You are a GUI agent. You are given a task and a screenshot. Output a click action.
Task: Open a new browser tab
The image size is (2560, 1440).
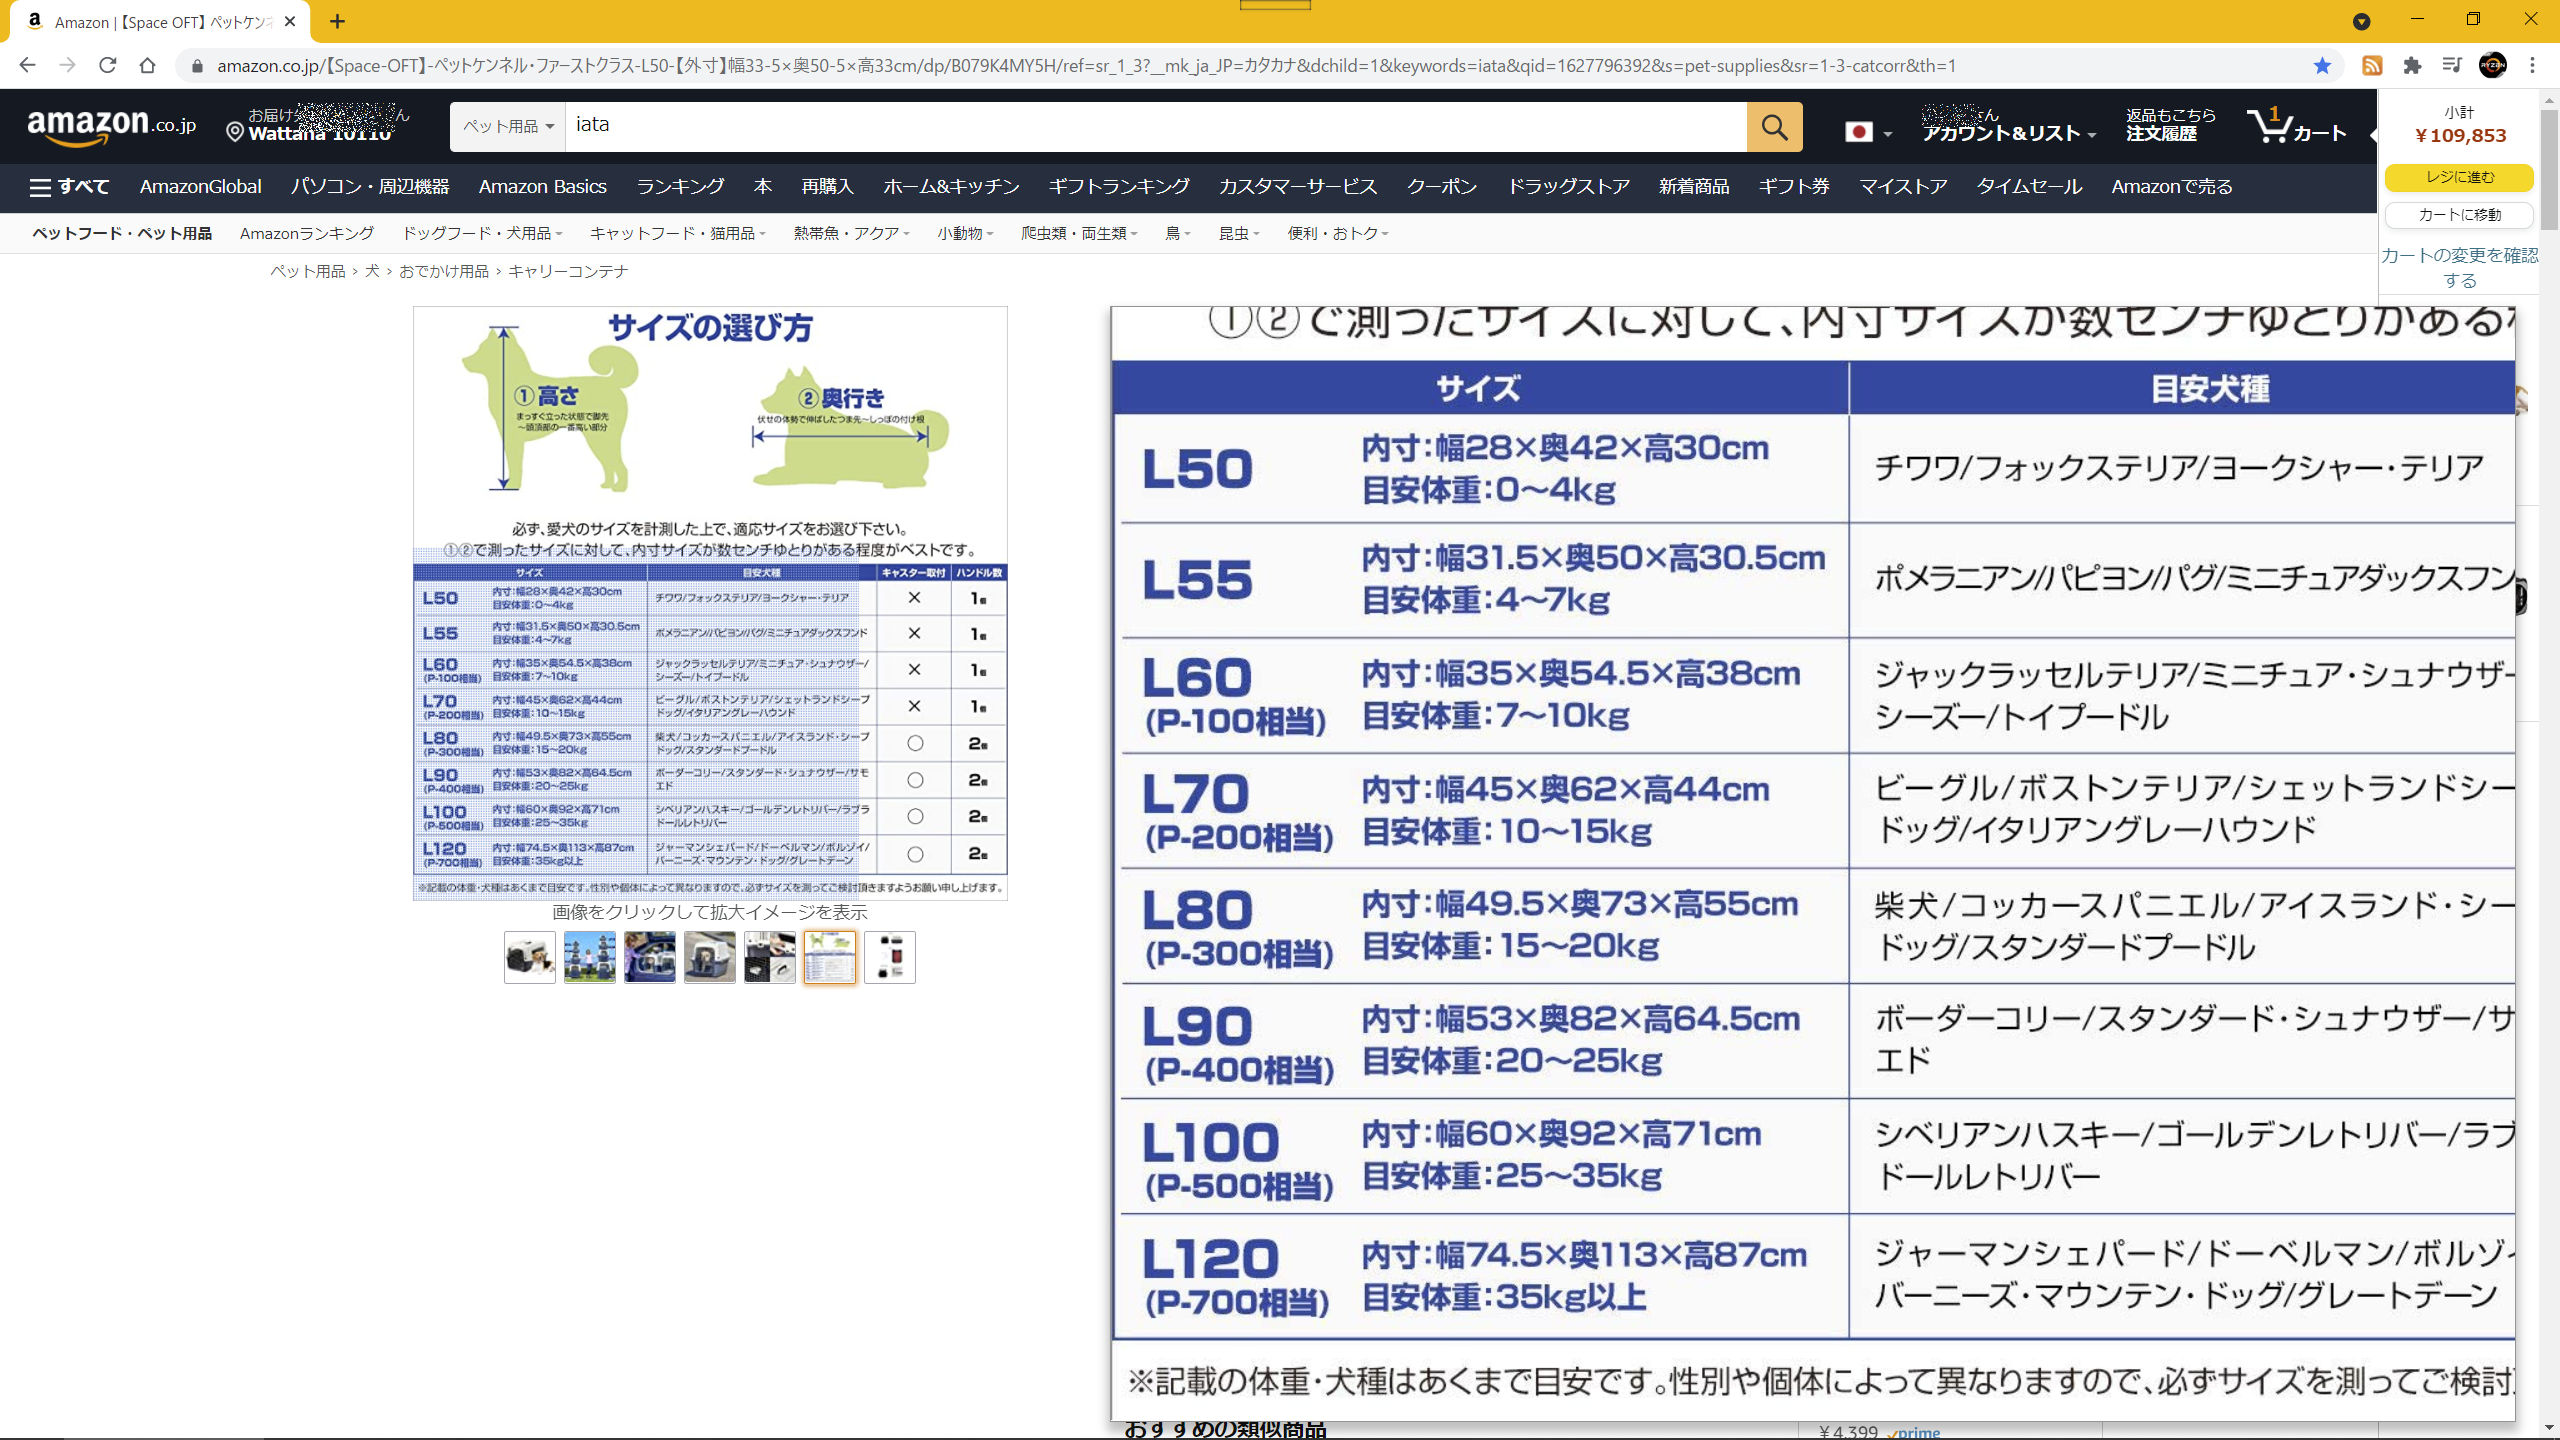[338, 21]
